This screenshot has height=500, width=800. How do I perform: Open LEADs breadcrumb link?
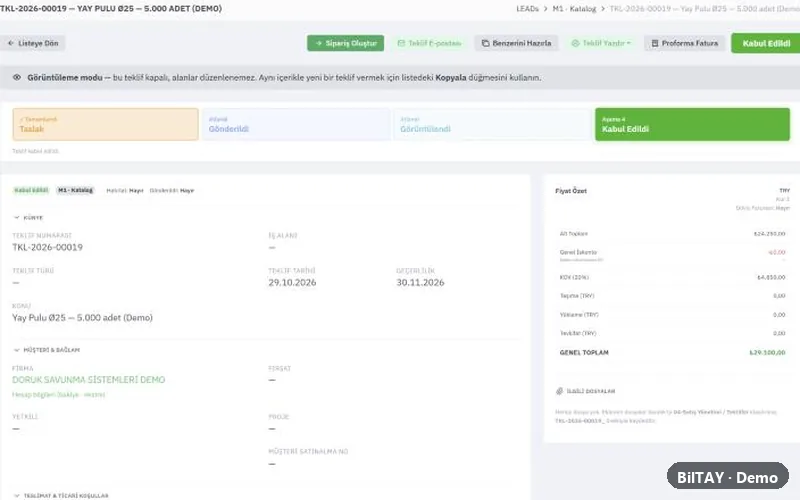[x=527, y=9]
